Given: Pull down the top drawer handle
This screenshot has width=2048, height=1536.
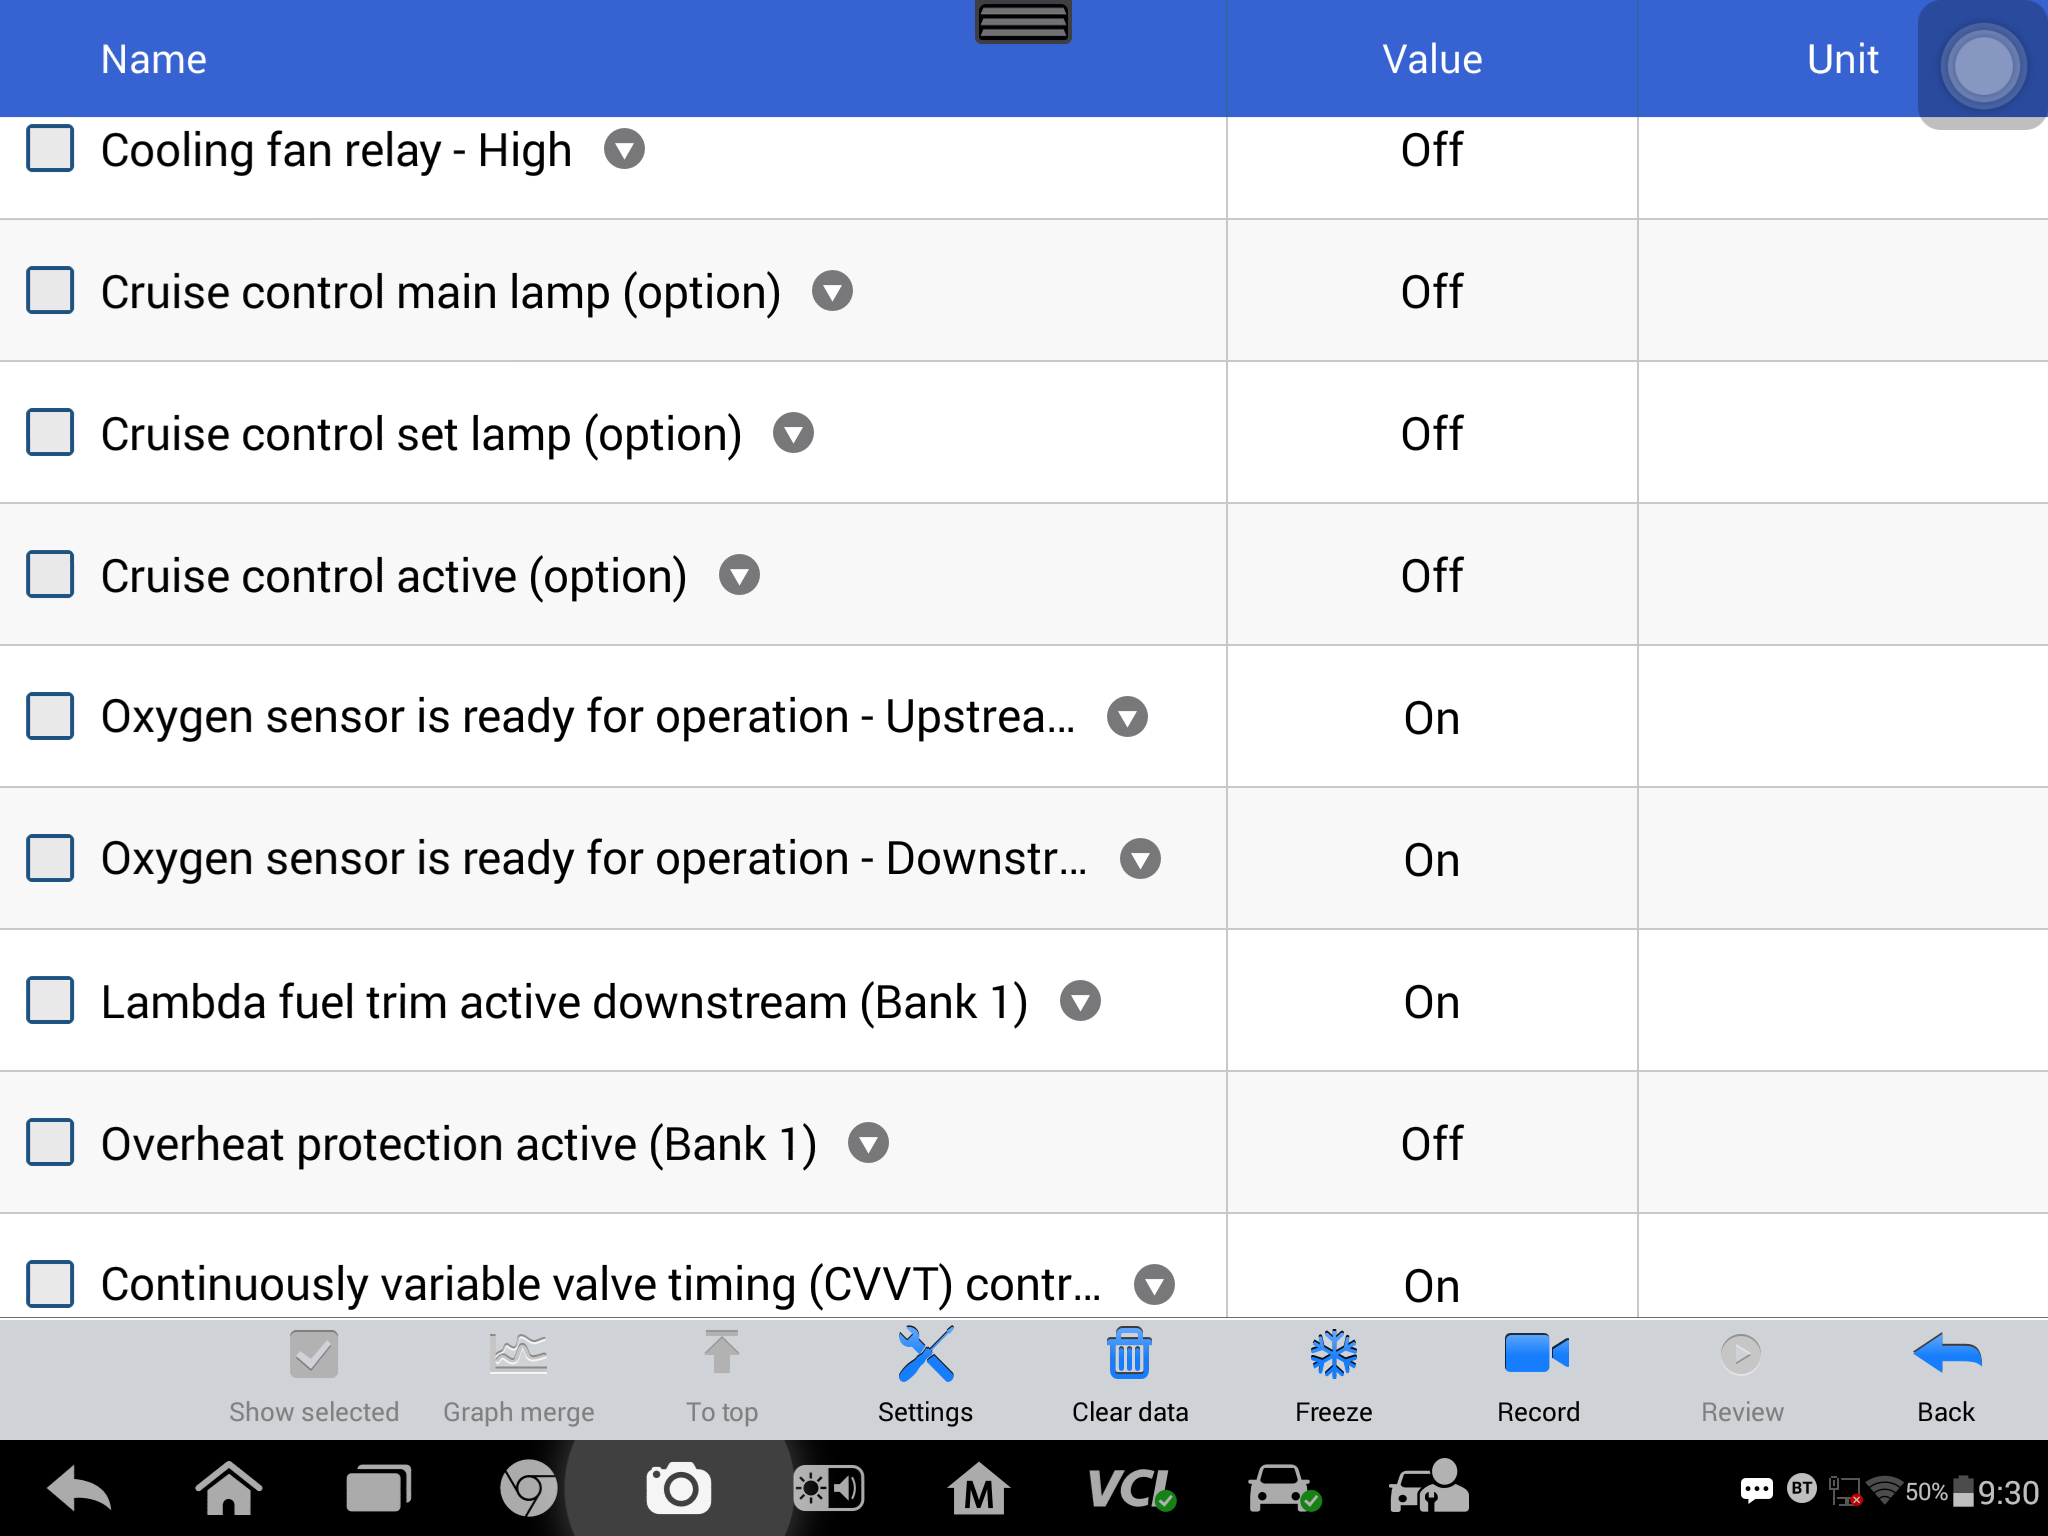Looking at the screenshot, I should pos(1023,22).
